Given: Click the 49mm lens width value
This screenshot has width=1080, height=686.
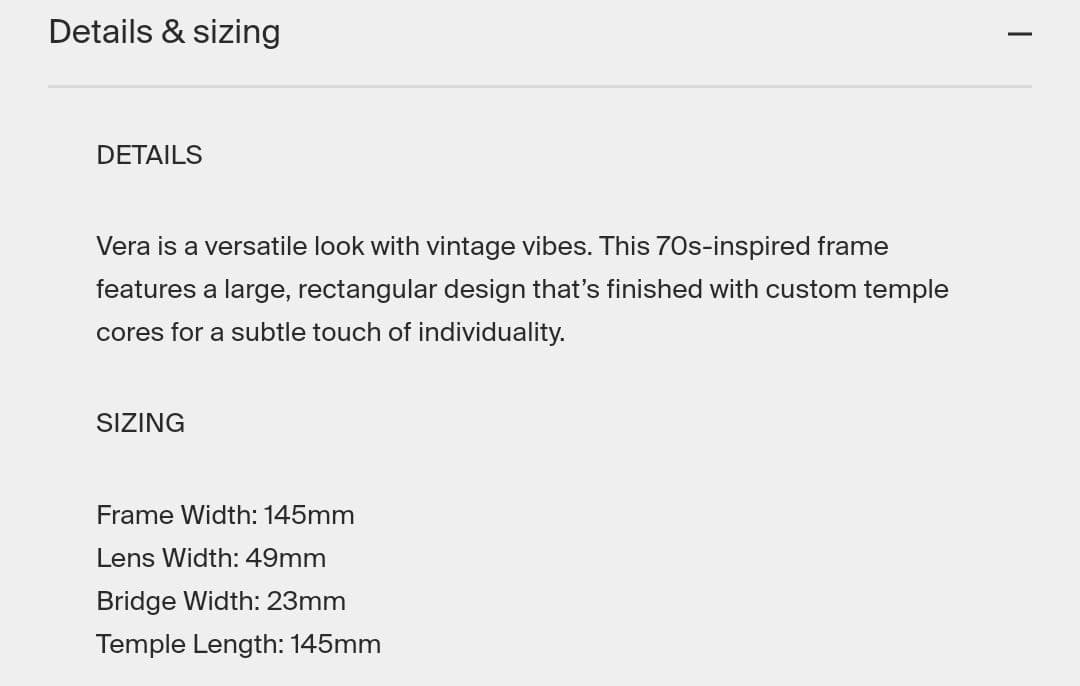Looking at the screenshot, I should [x=286, y=558].
